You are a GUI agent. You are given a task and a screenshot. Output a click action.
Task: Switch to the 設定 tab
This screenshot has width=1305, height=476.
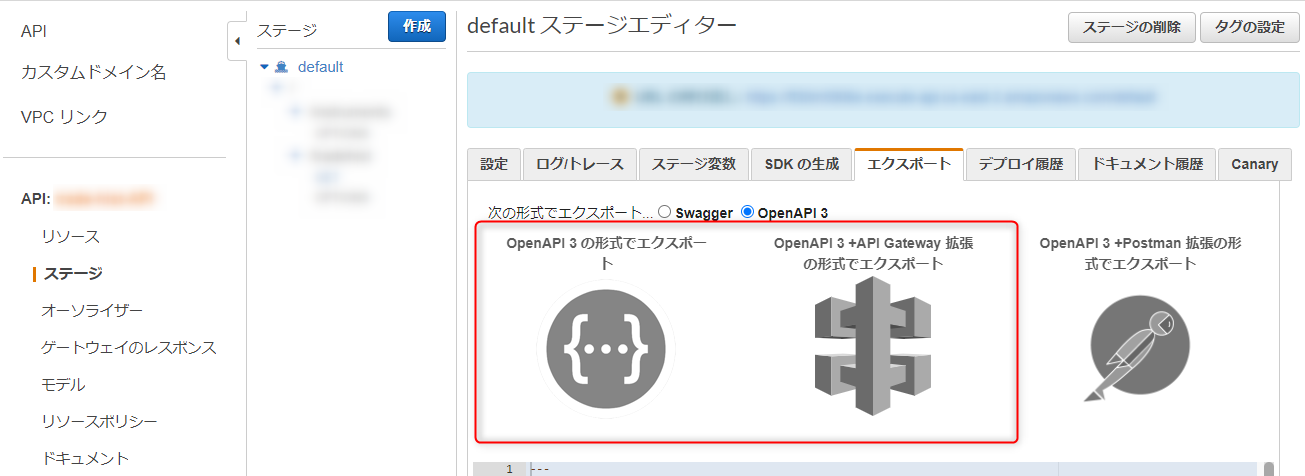coord(494,164)
